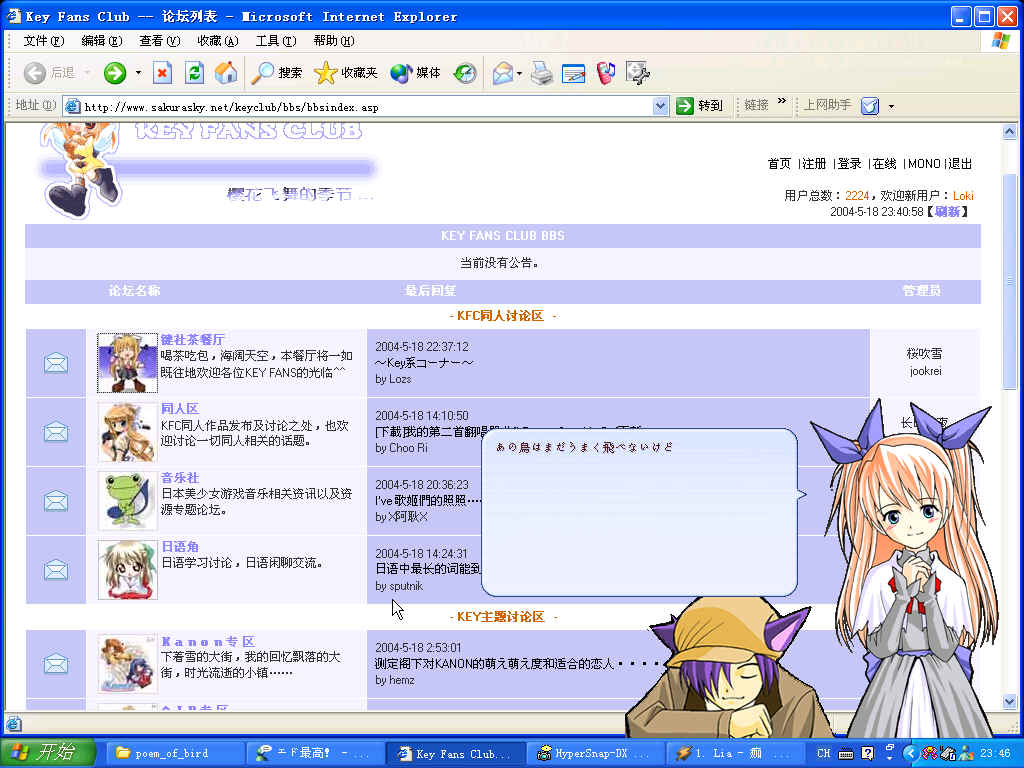This screenshot has width=1024, height=768.
Task: Open the Media (媒体) panel
Action: point(415,72)
